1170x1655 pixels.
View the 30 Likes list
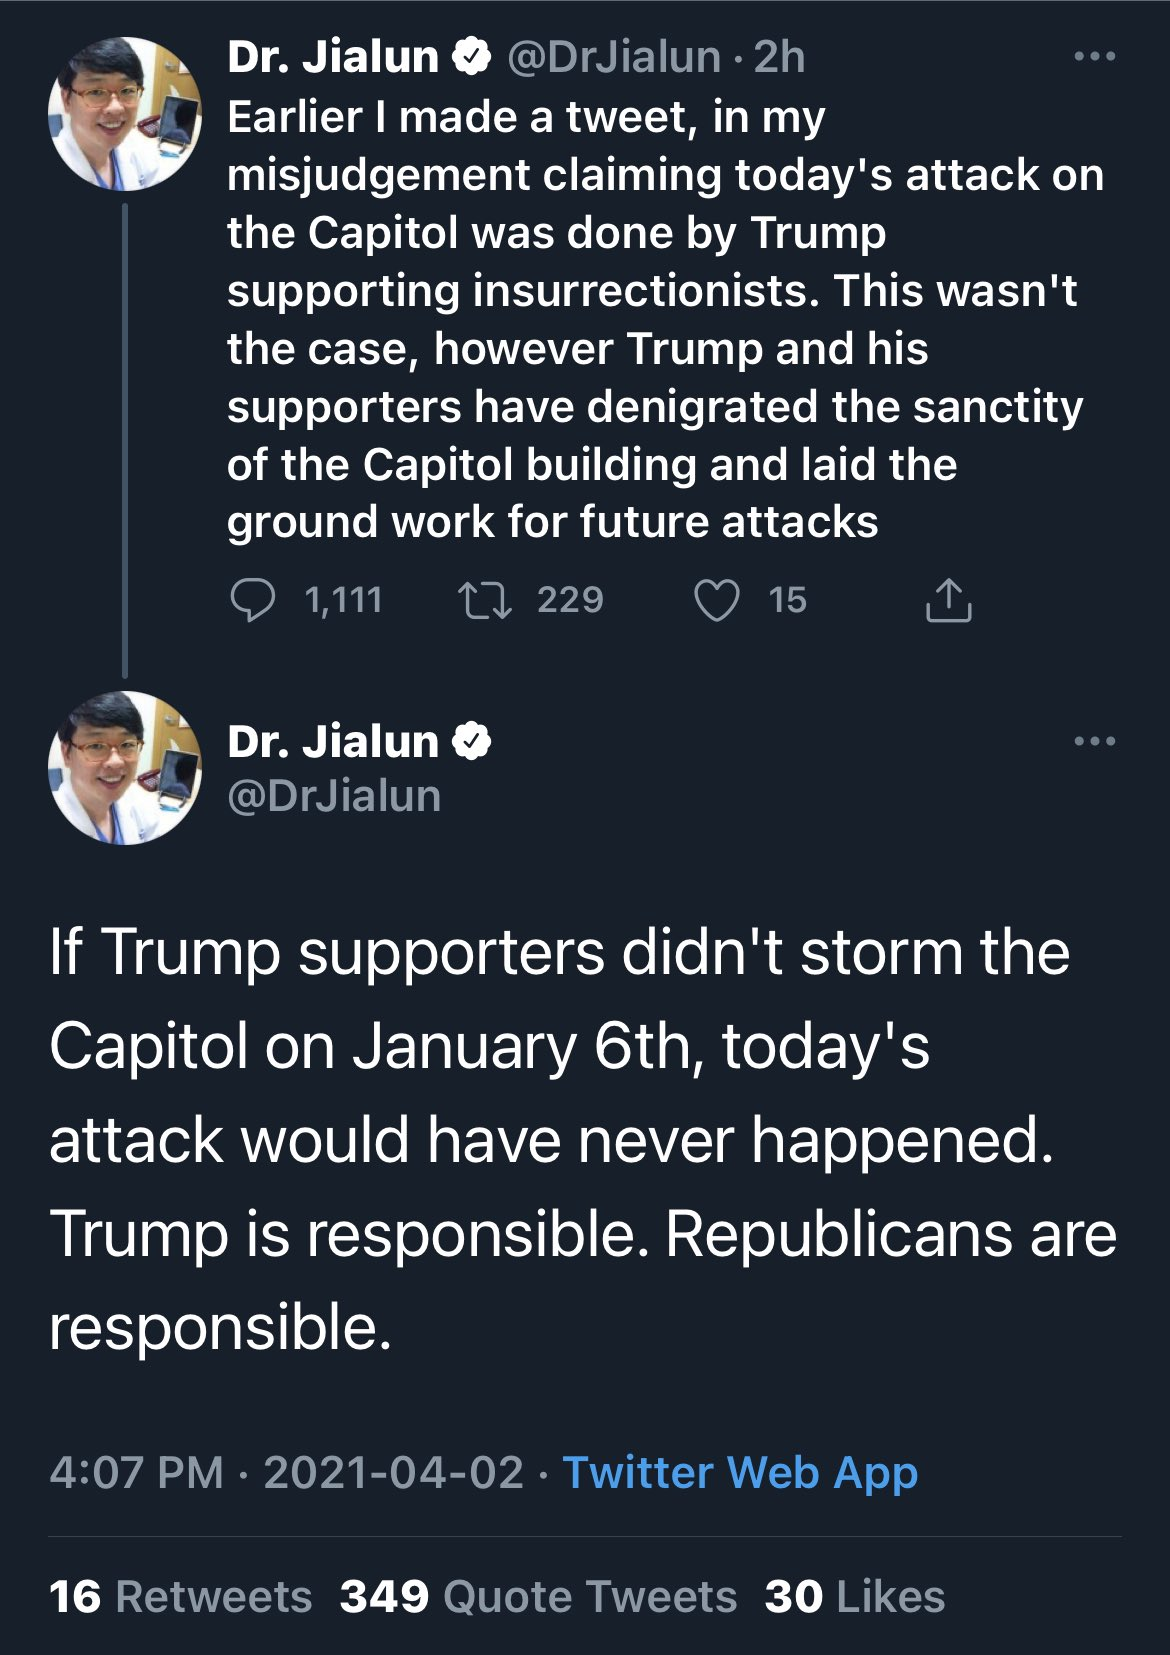tap(855, 1597)
